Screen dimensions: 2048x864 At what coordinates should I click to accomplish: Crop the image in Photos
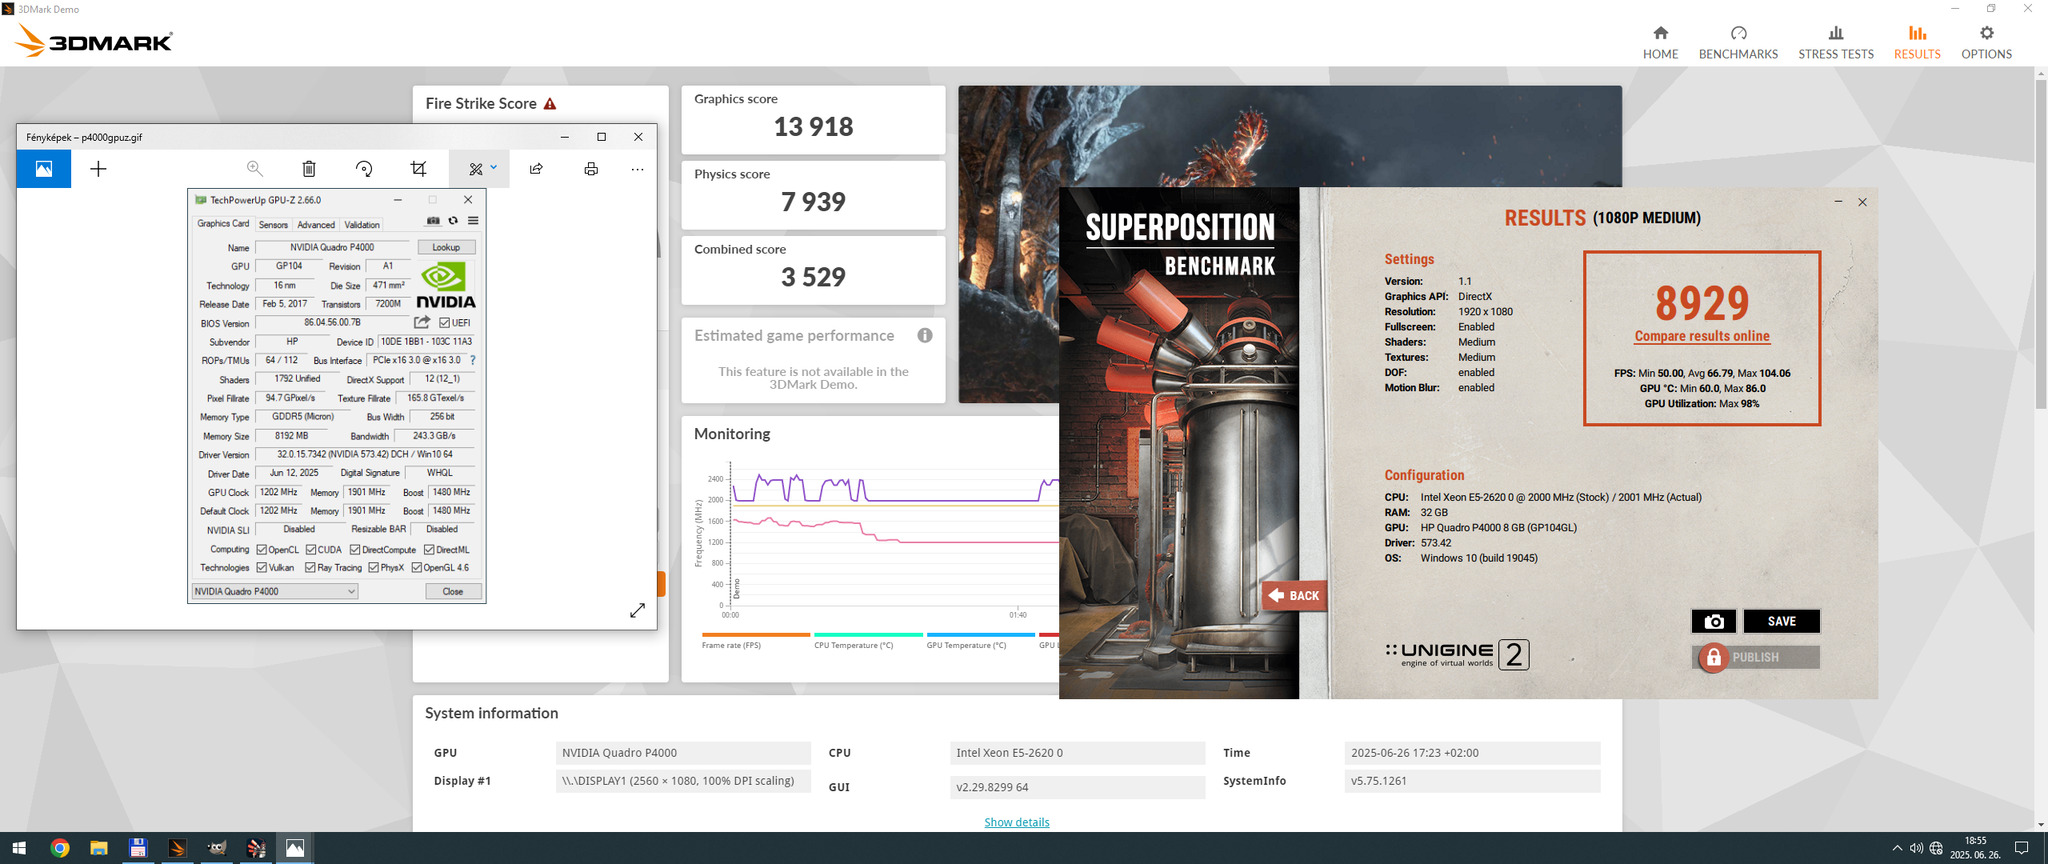419,169
